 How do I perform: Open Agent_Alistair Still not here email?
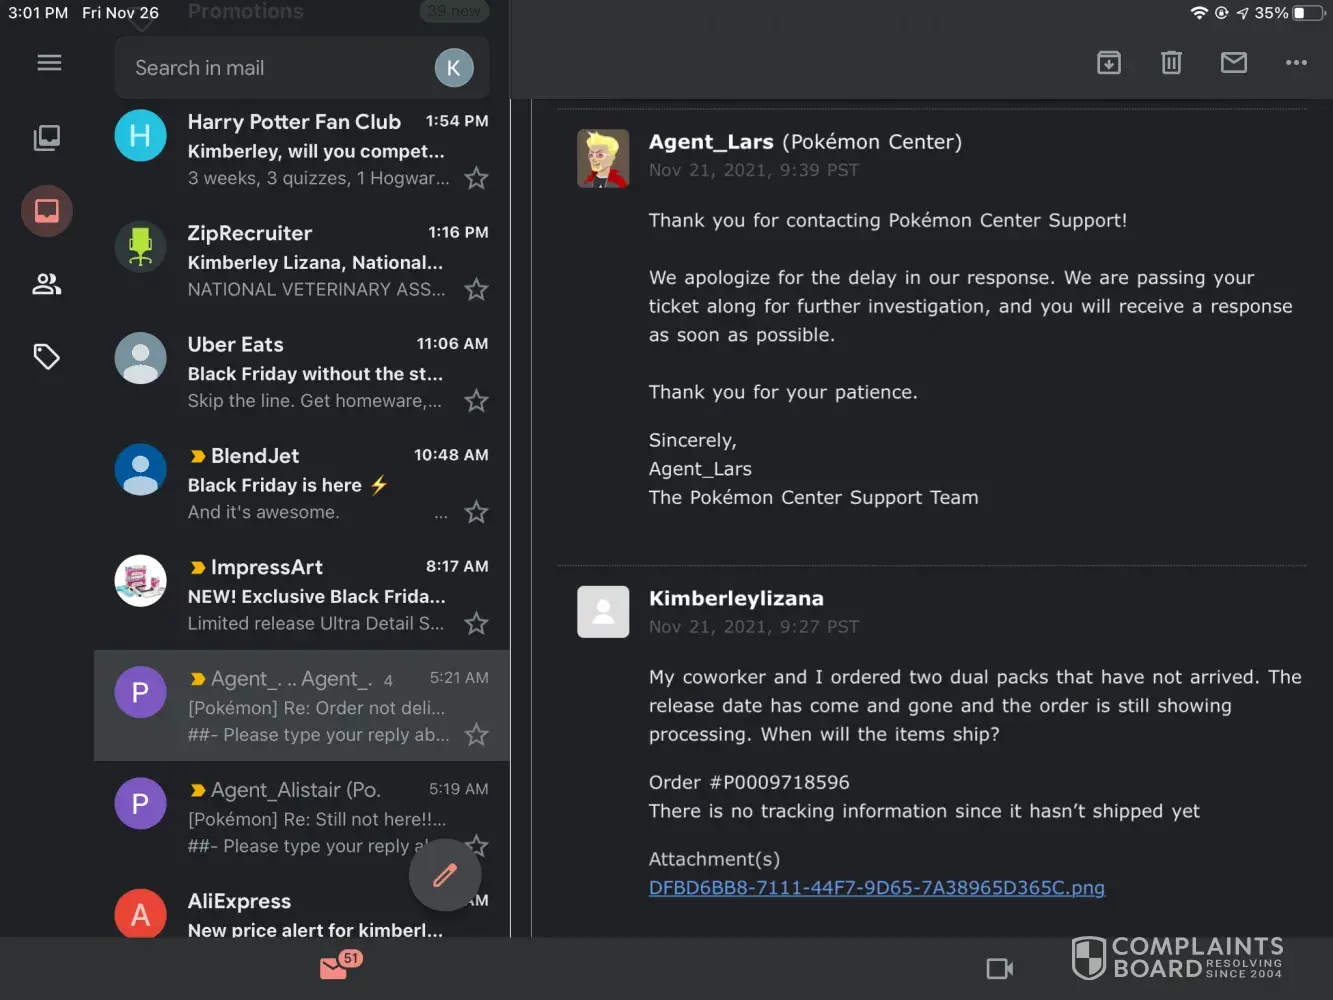point(300,818)
